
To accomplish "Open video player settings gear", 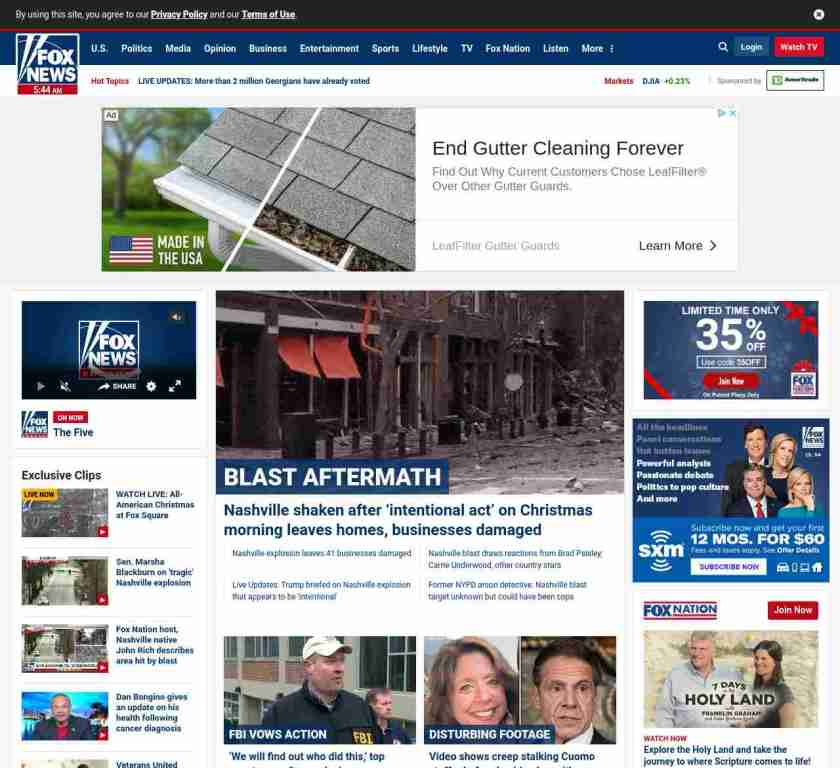I will [152, 386].
